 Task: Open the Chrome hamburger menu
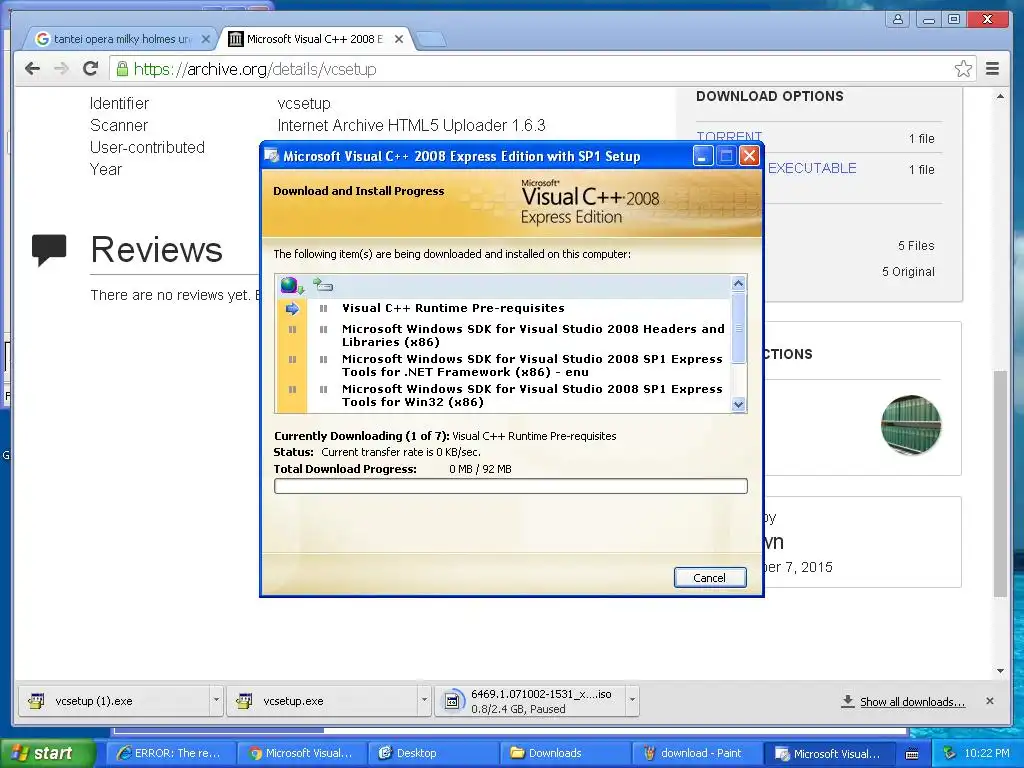(x=992, y=69)
